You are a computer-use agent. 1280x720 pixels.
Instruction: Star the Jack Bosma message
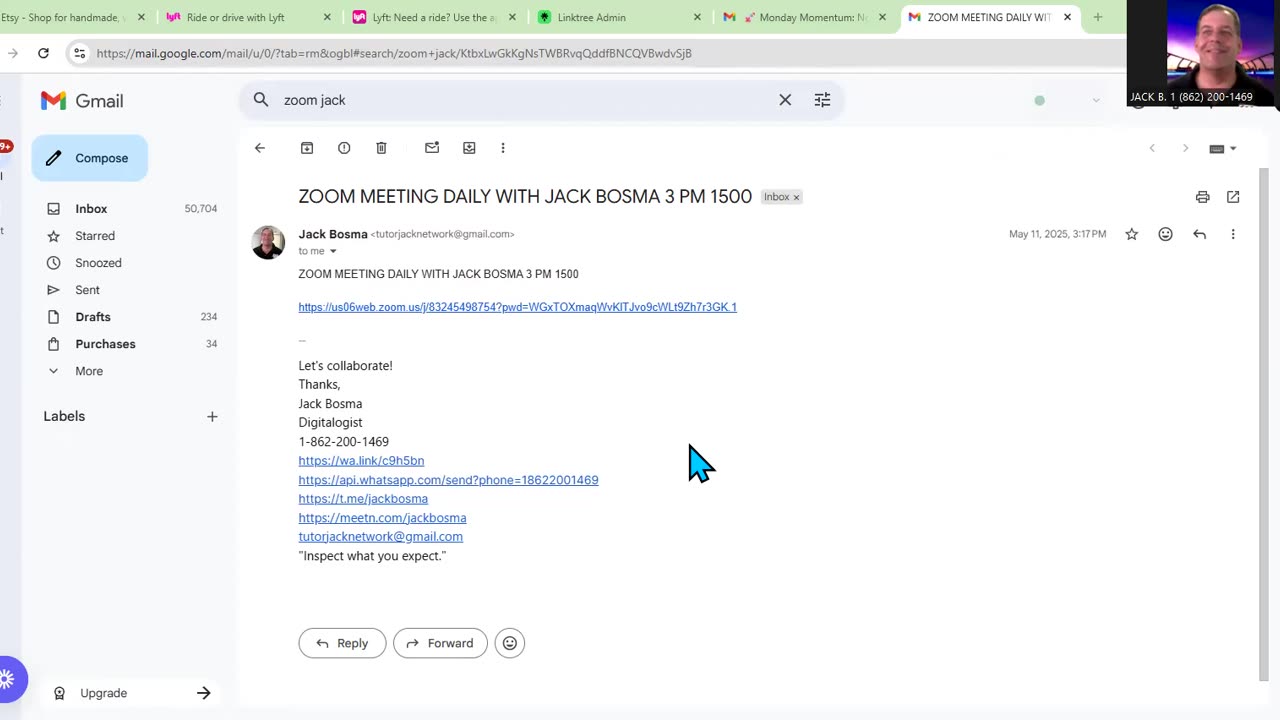click(x=1132, y=234)
